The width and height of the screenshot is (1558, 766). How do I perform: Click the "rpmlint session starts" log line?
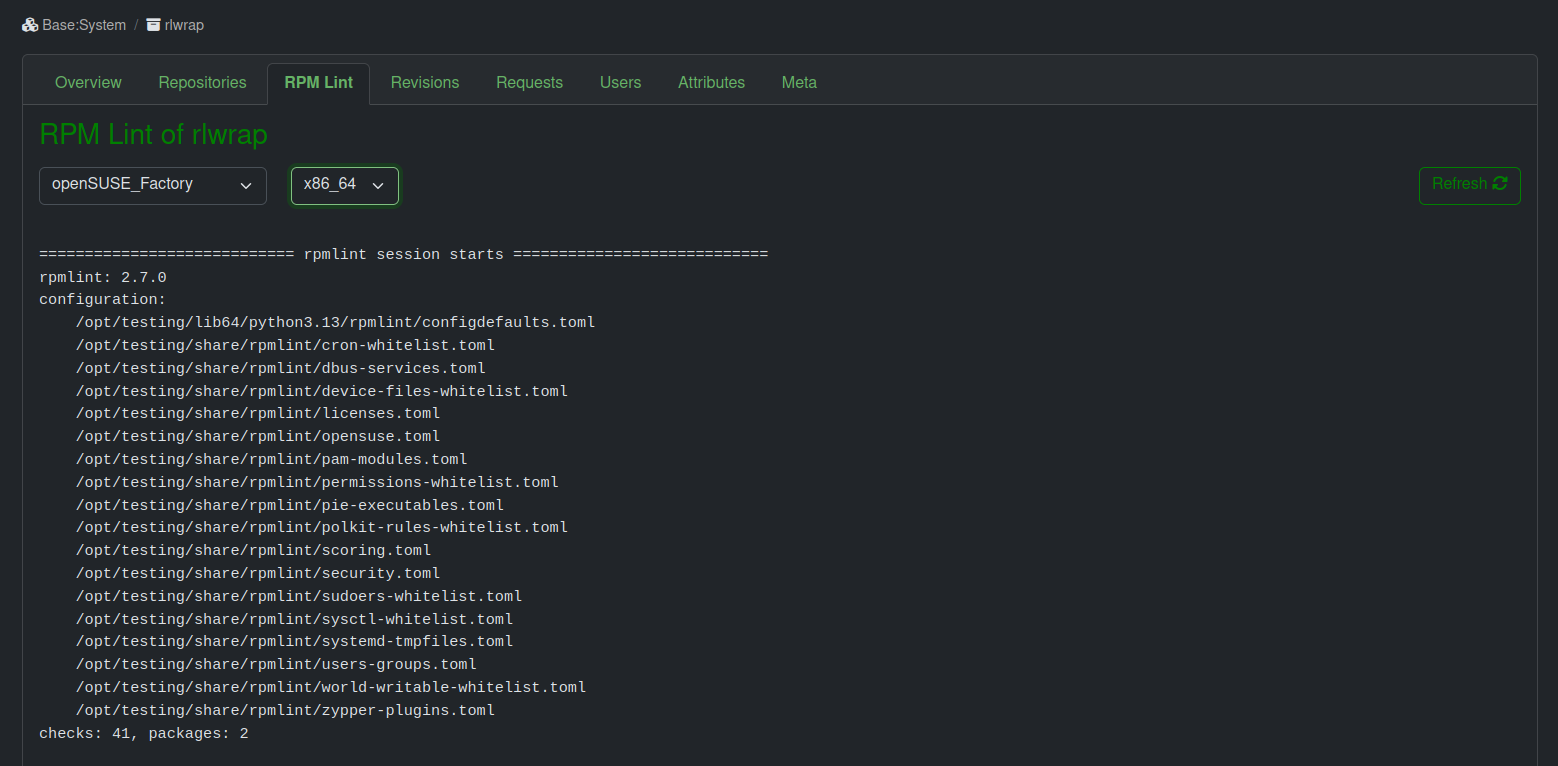point(403,254)
